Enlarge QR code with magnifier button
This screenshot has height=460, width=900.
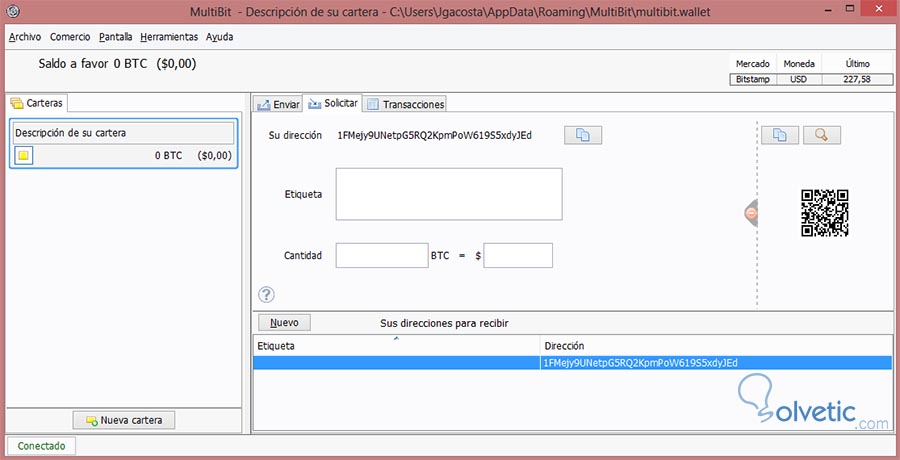pyautogui.click(x=821, y=135)
